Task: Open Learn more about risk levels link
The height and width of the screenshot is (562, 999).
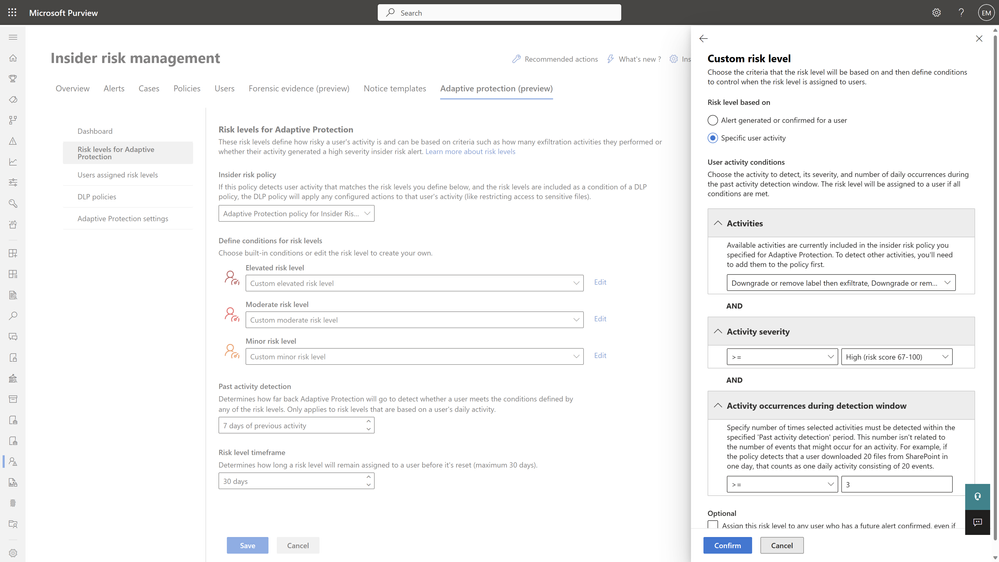Action: point(470,152)
